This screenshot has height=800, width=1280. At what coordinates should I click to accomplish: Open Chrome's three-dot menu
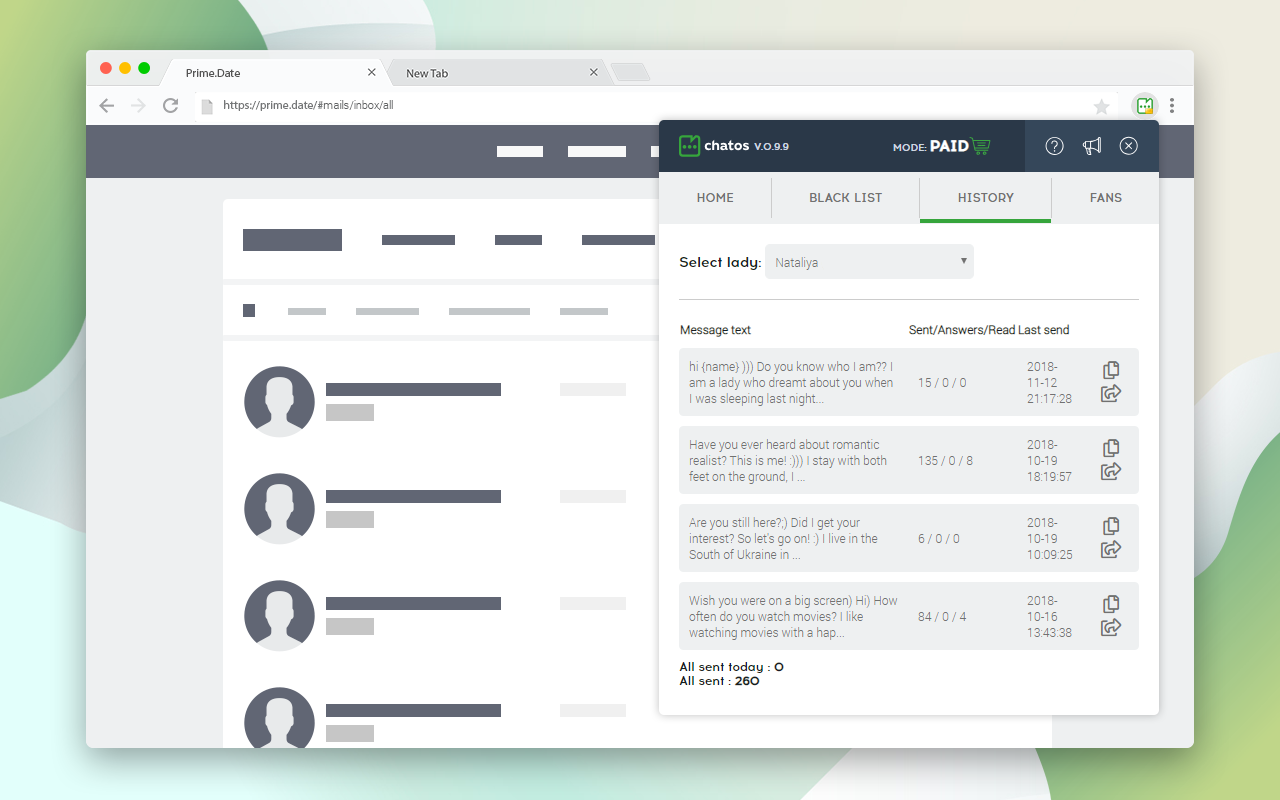tap(1172, 105)
